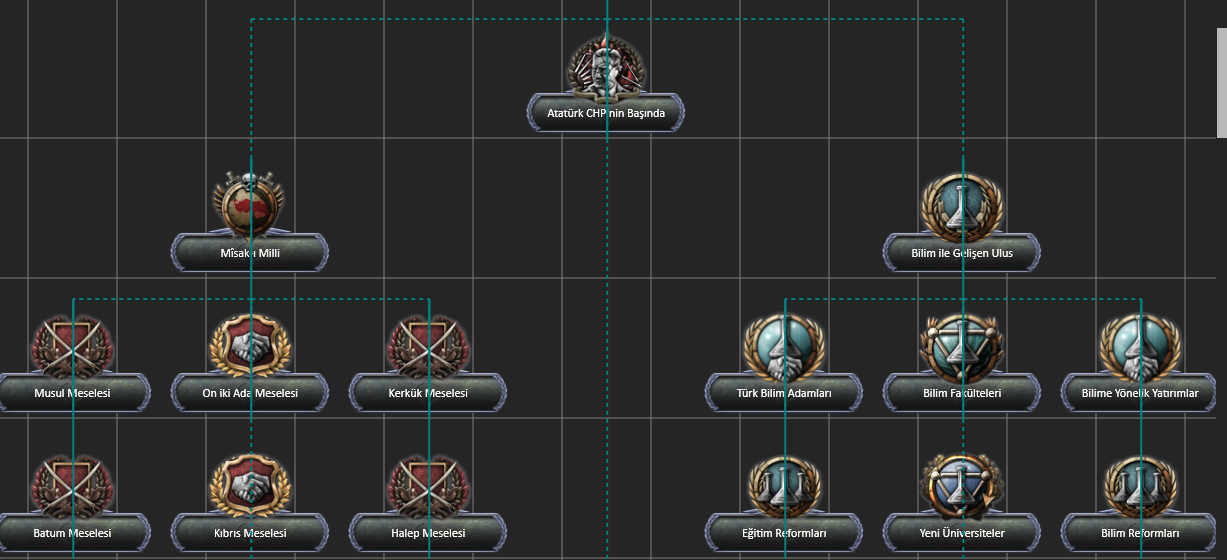Screen dimensions: 1227x560
Task: Select the Batum Meselesi focus label
Action: click(72, 533)
